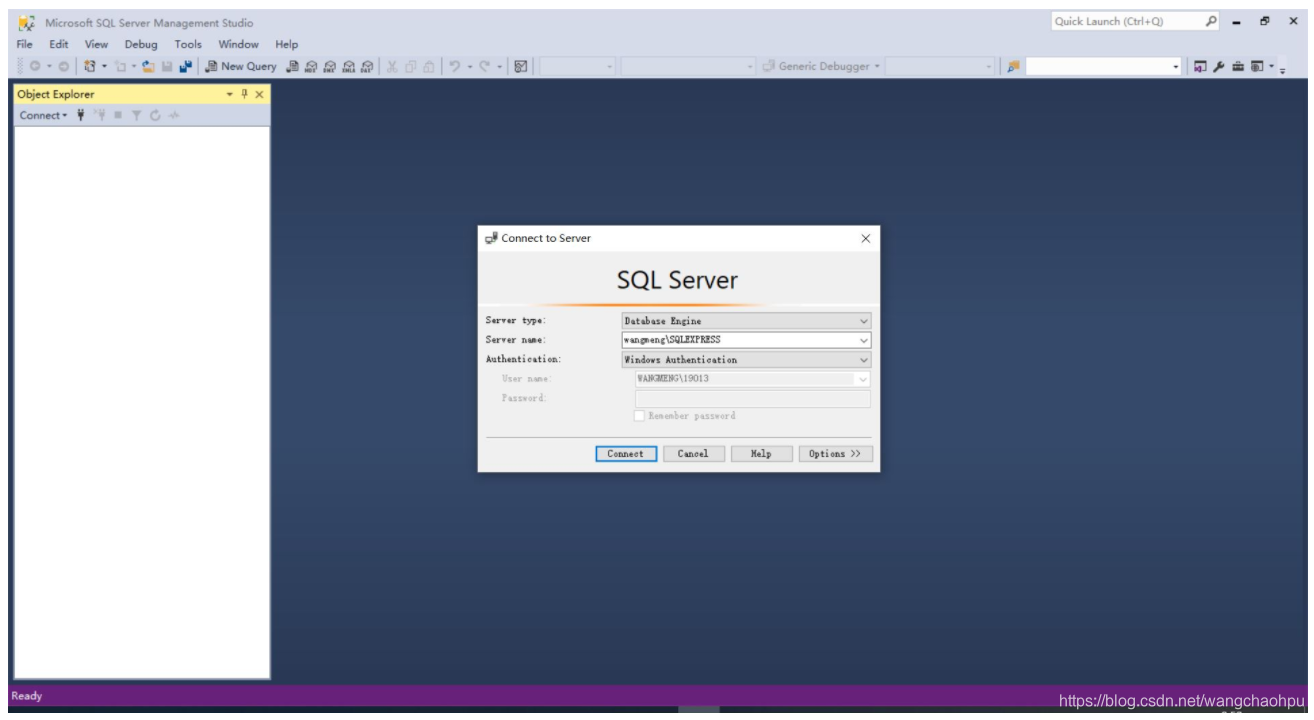The image size is (1314, 720).
Task: Click the Save All icon
Action: 186,66
